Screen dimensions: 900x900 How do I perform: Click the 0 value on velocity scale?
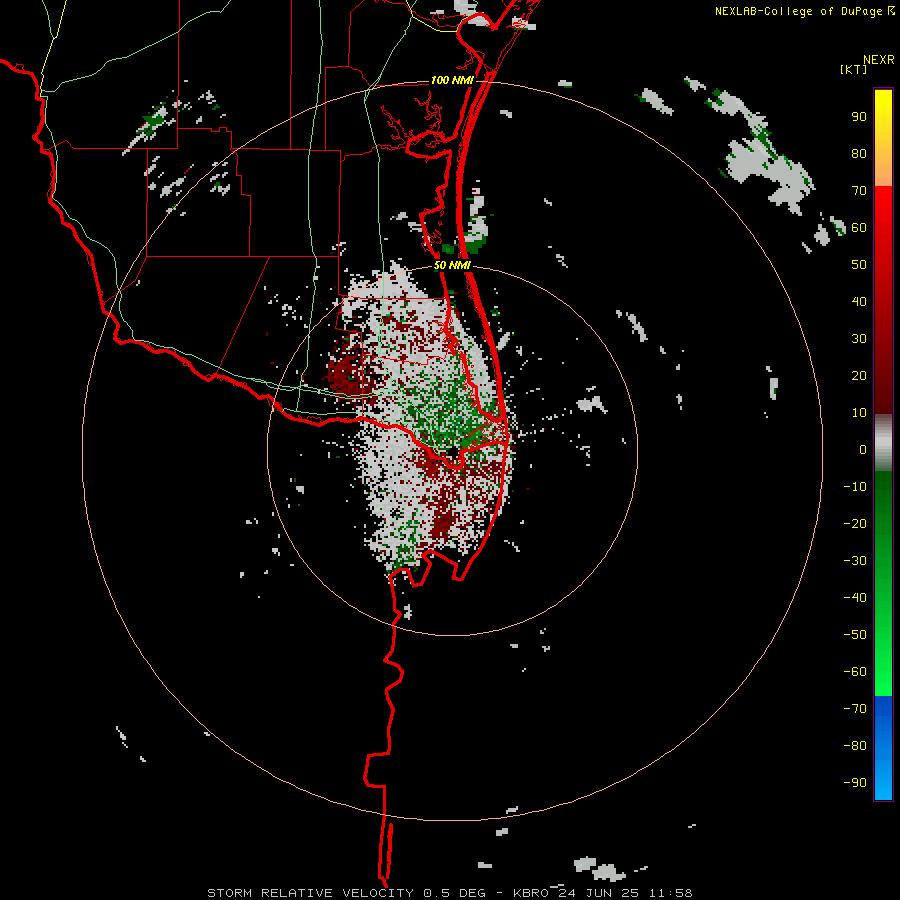(863, 449)
